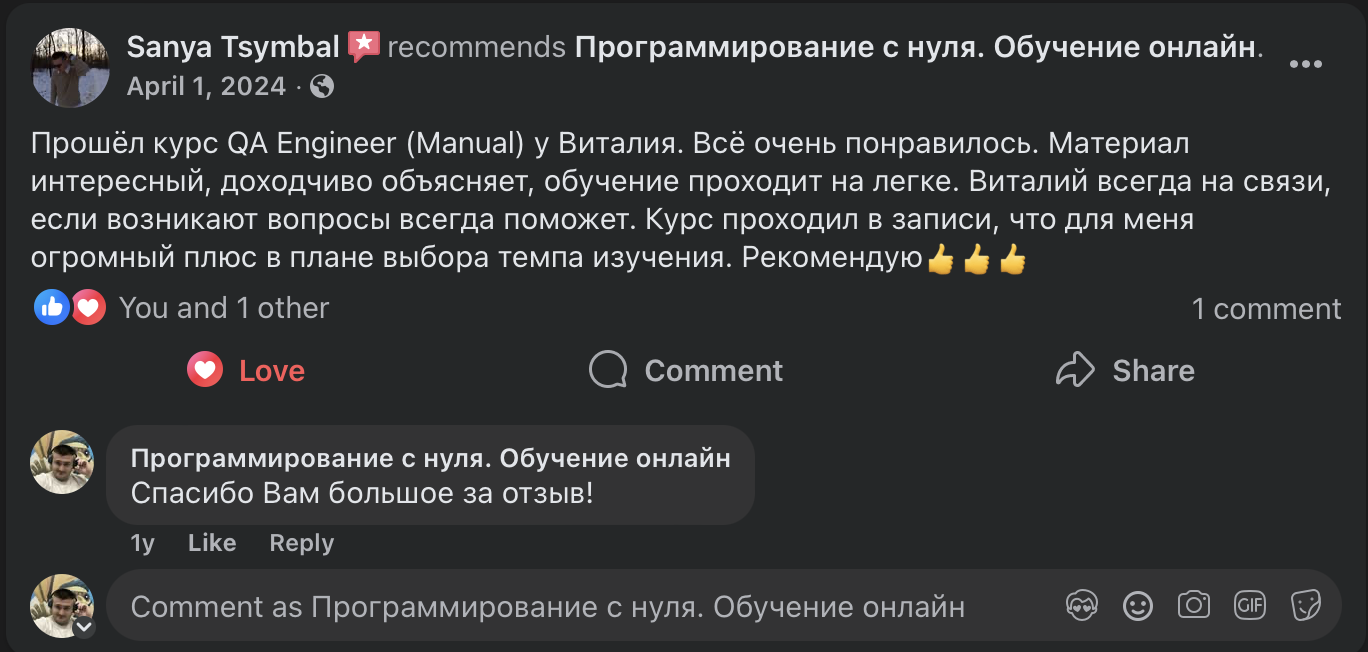
Task: Click inside the comment input field
Action: pyautogui.click(x=550, y=605)
